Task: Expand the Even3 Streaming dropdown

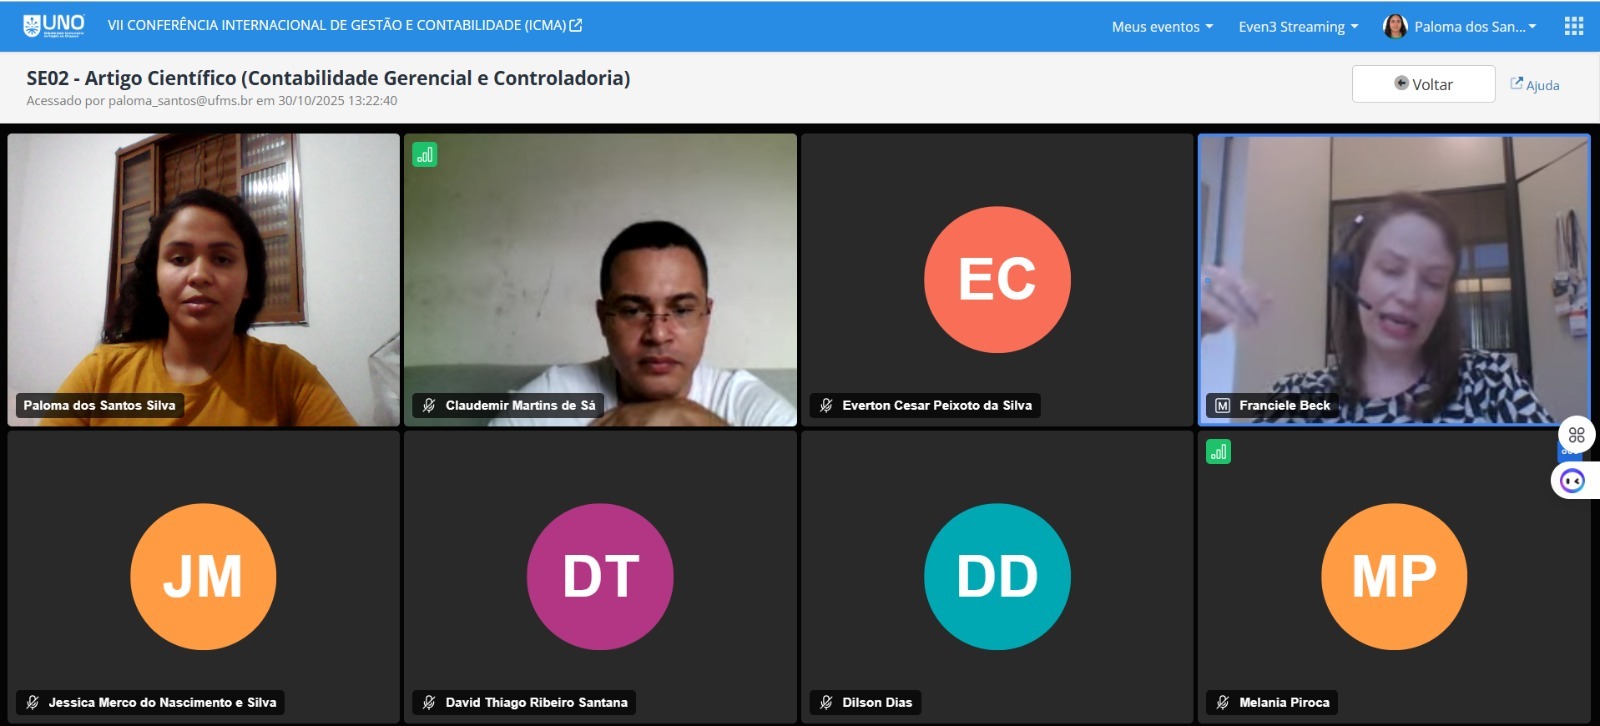Action: click(x=1298, y=27)
